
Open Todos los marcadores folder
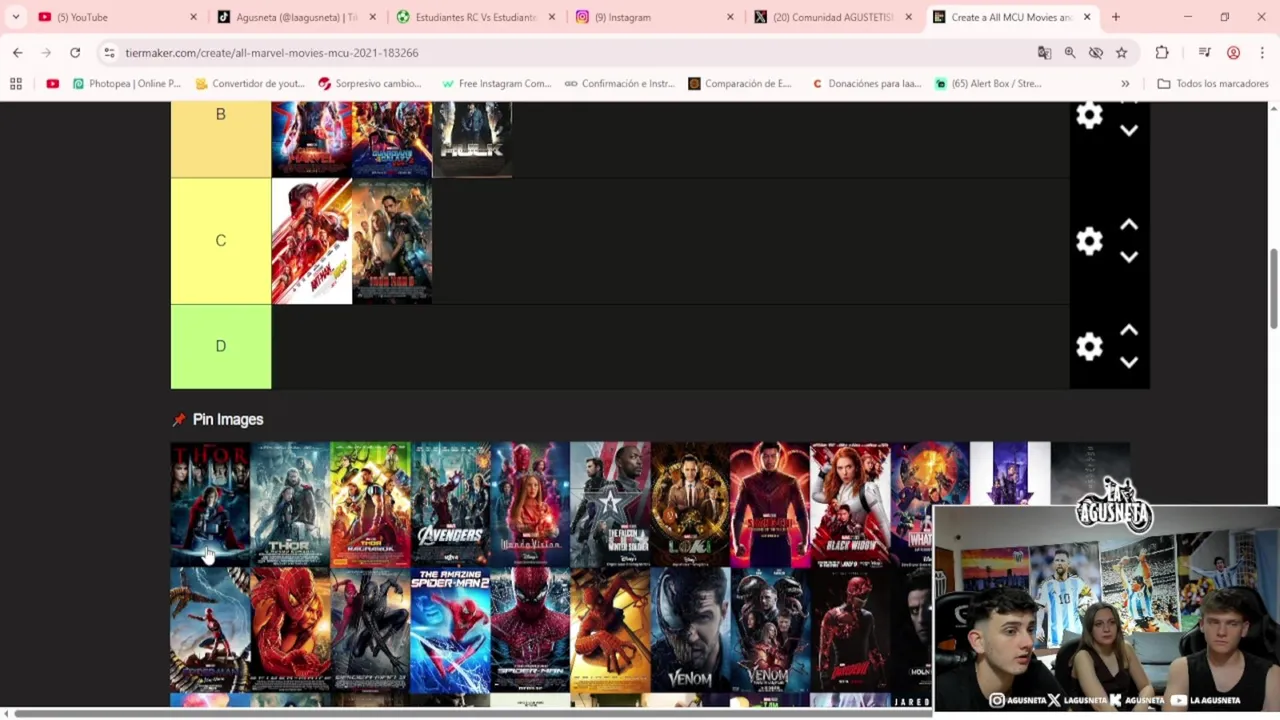(x=1213, y=84)
